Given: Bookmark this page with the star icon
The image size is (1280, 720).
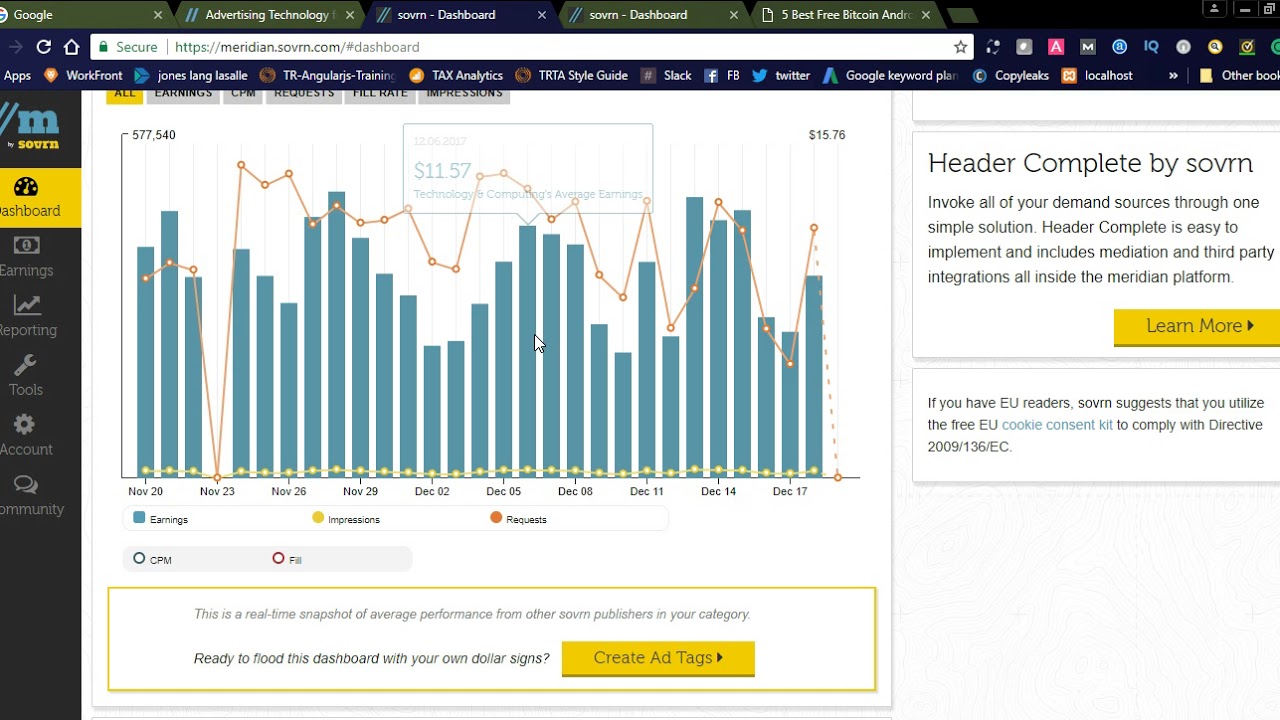Looking at the screenshot, I should [960, 47].
